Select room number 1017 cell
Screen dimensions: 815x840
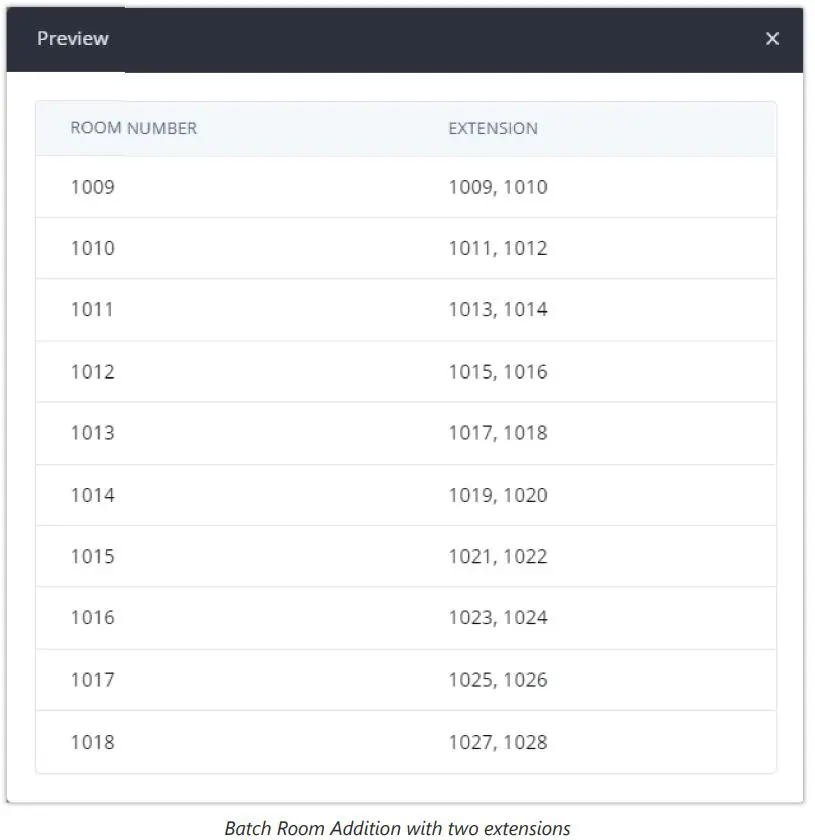point(92,680)
